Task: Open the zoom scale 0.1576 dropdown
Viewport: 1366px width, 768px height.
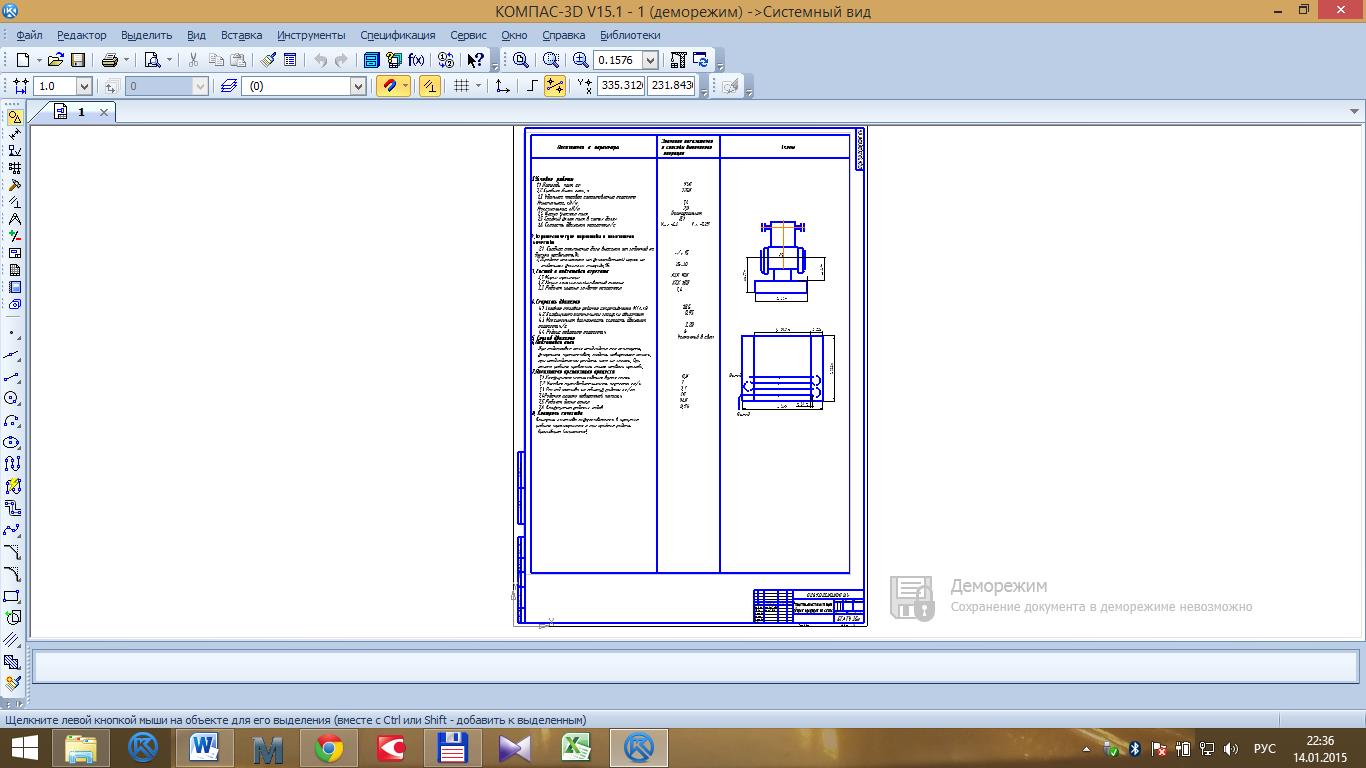Action: click(x=650, y=60)
